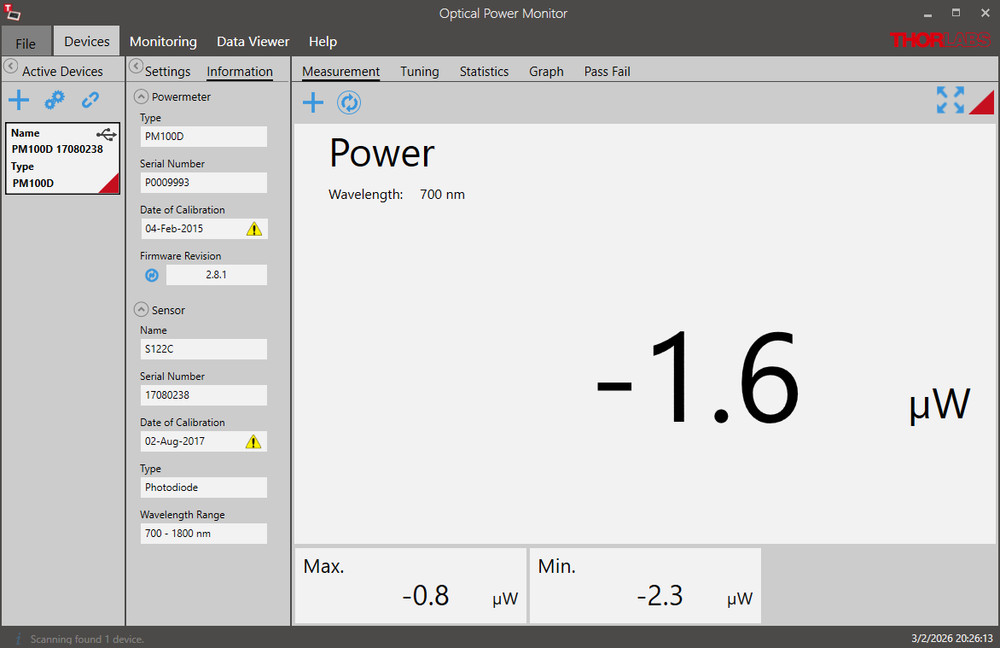The width and height of the screenshot is (1000, 648).
Task: Add a new device in Active Devices
Action: click(18, 100)
